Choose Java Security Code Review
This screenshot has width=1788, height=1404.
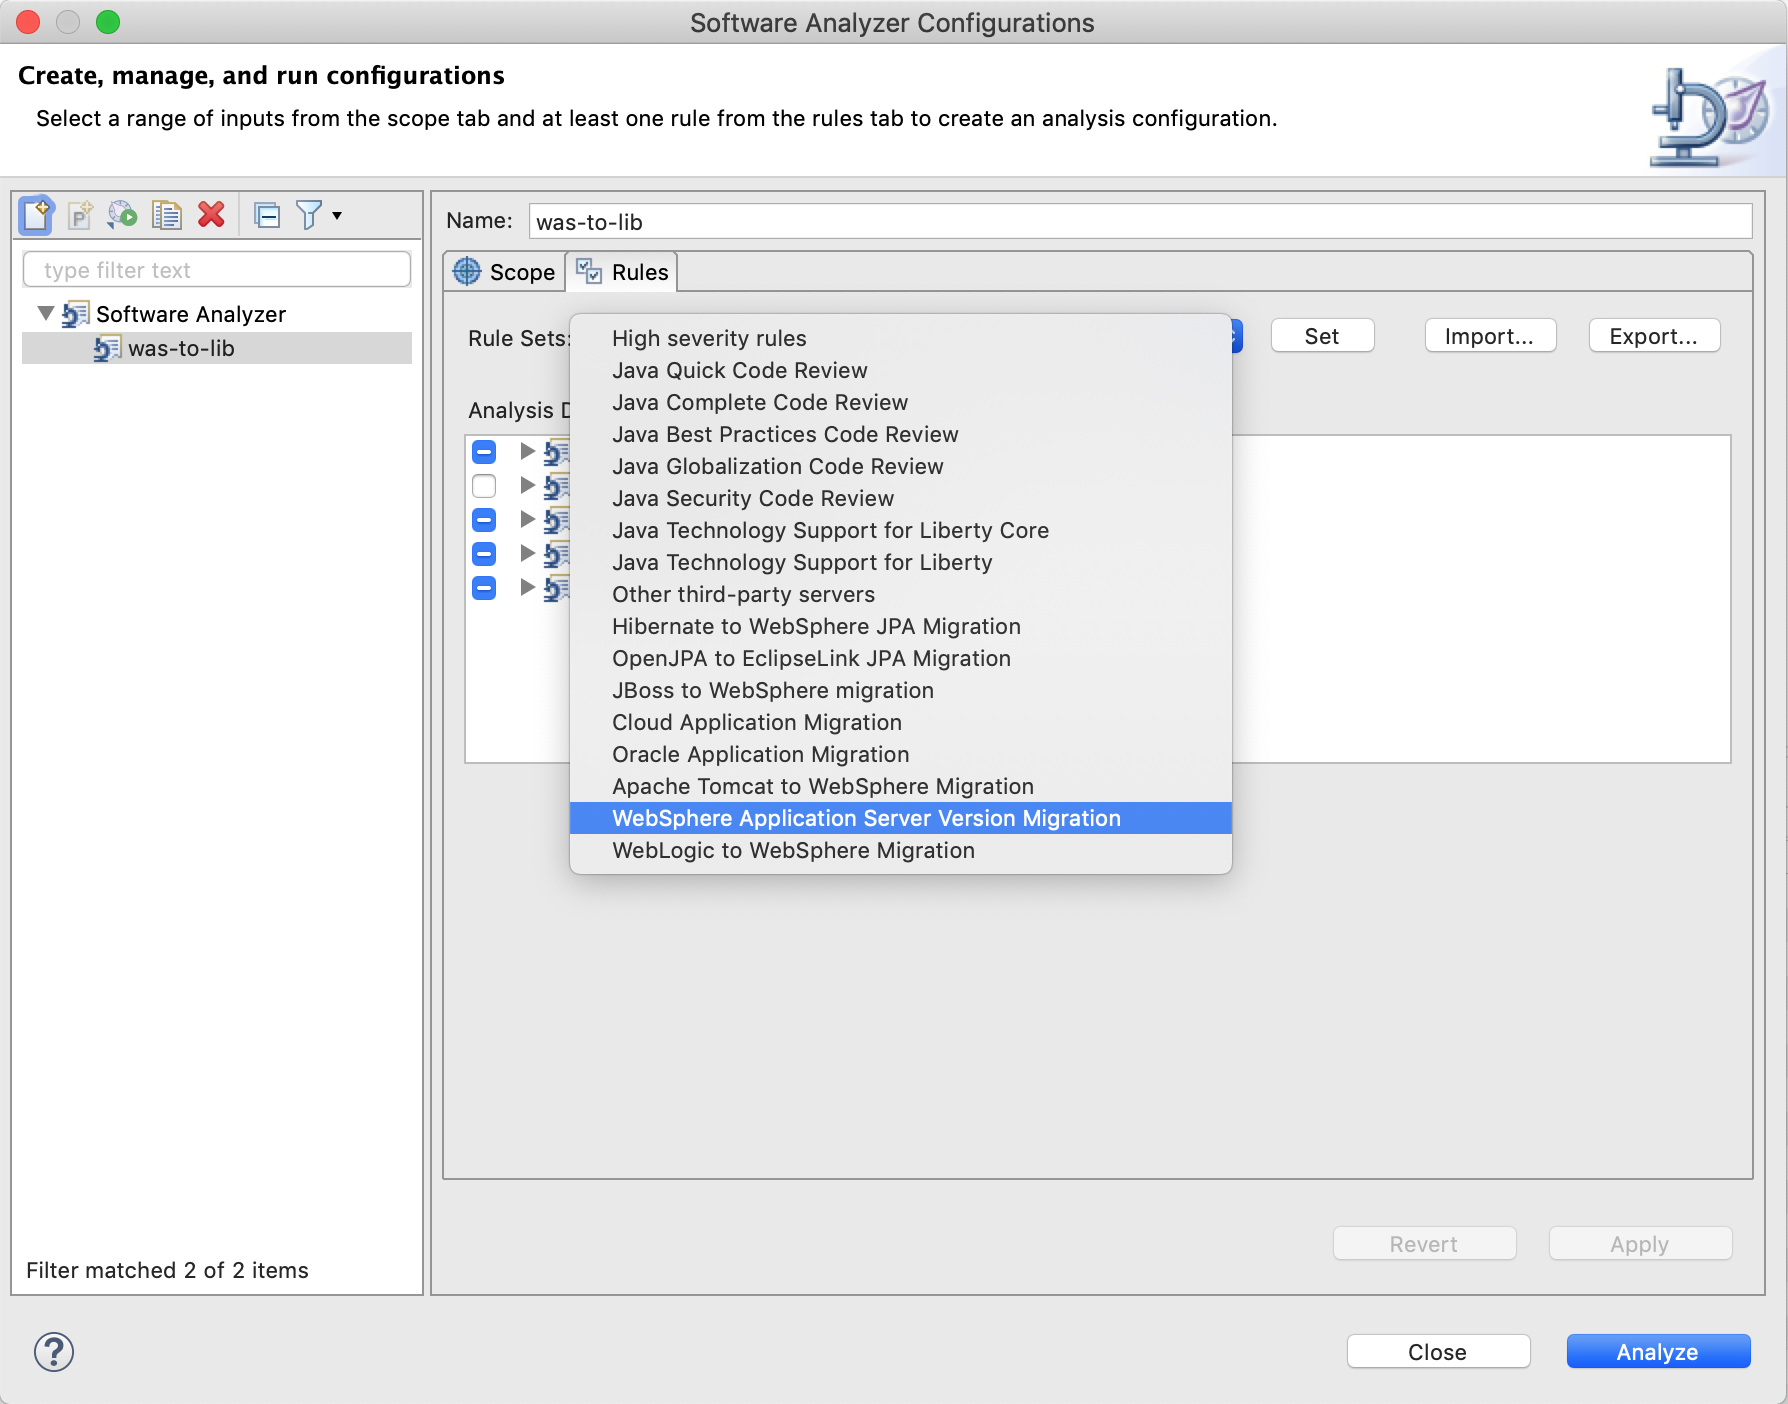[901, 498]
